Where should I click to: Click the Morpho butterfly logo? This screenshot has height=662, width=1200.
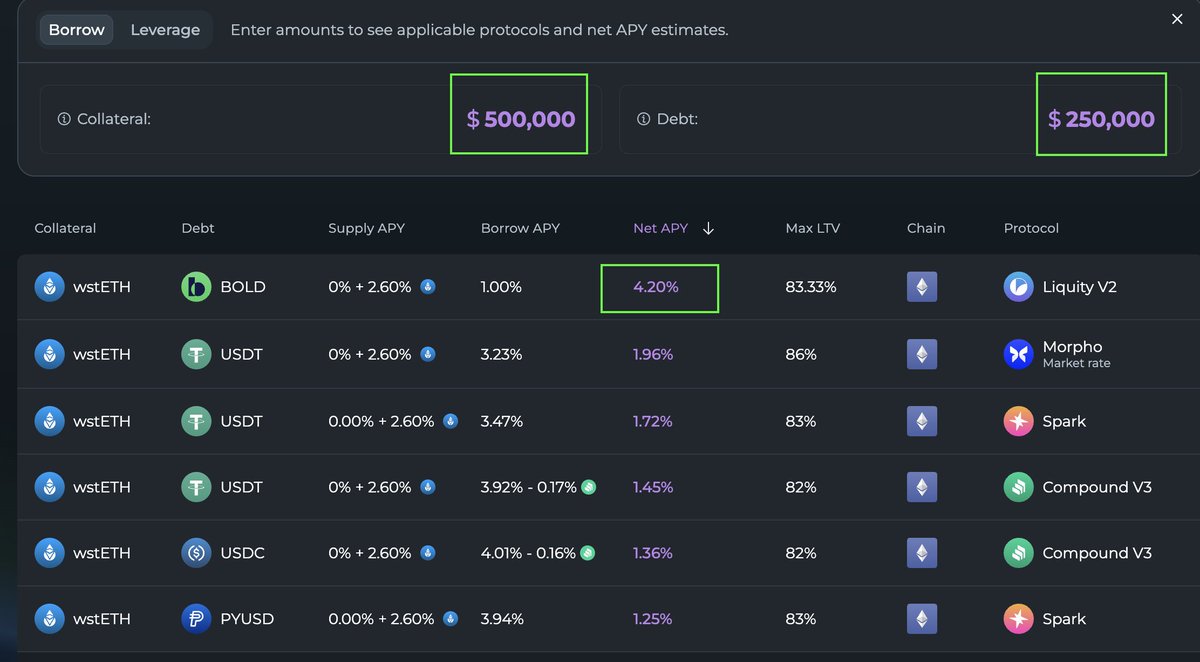(1018, 354)
